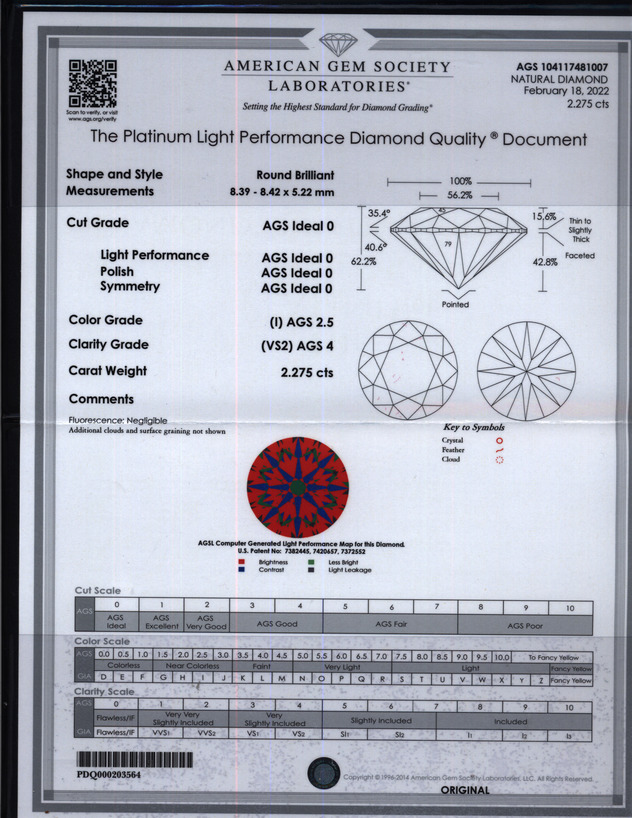Viewport: 632px width, 818px height.
Task: Click the Feather symbol in the key
Action: (499, 450)
